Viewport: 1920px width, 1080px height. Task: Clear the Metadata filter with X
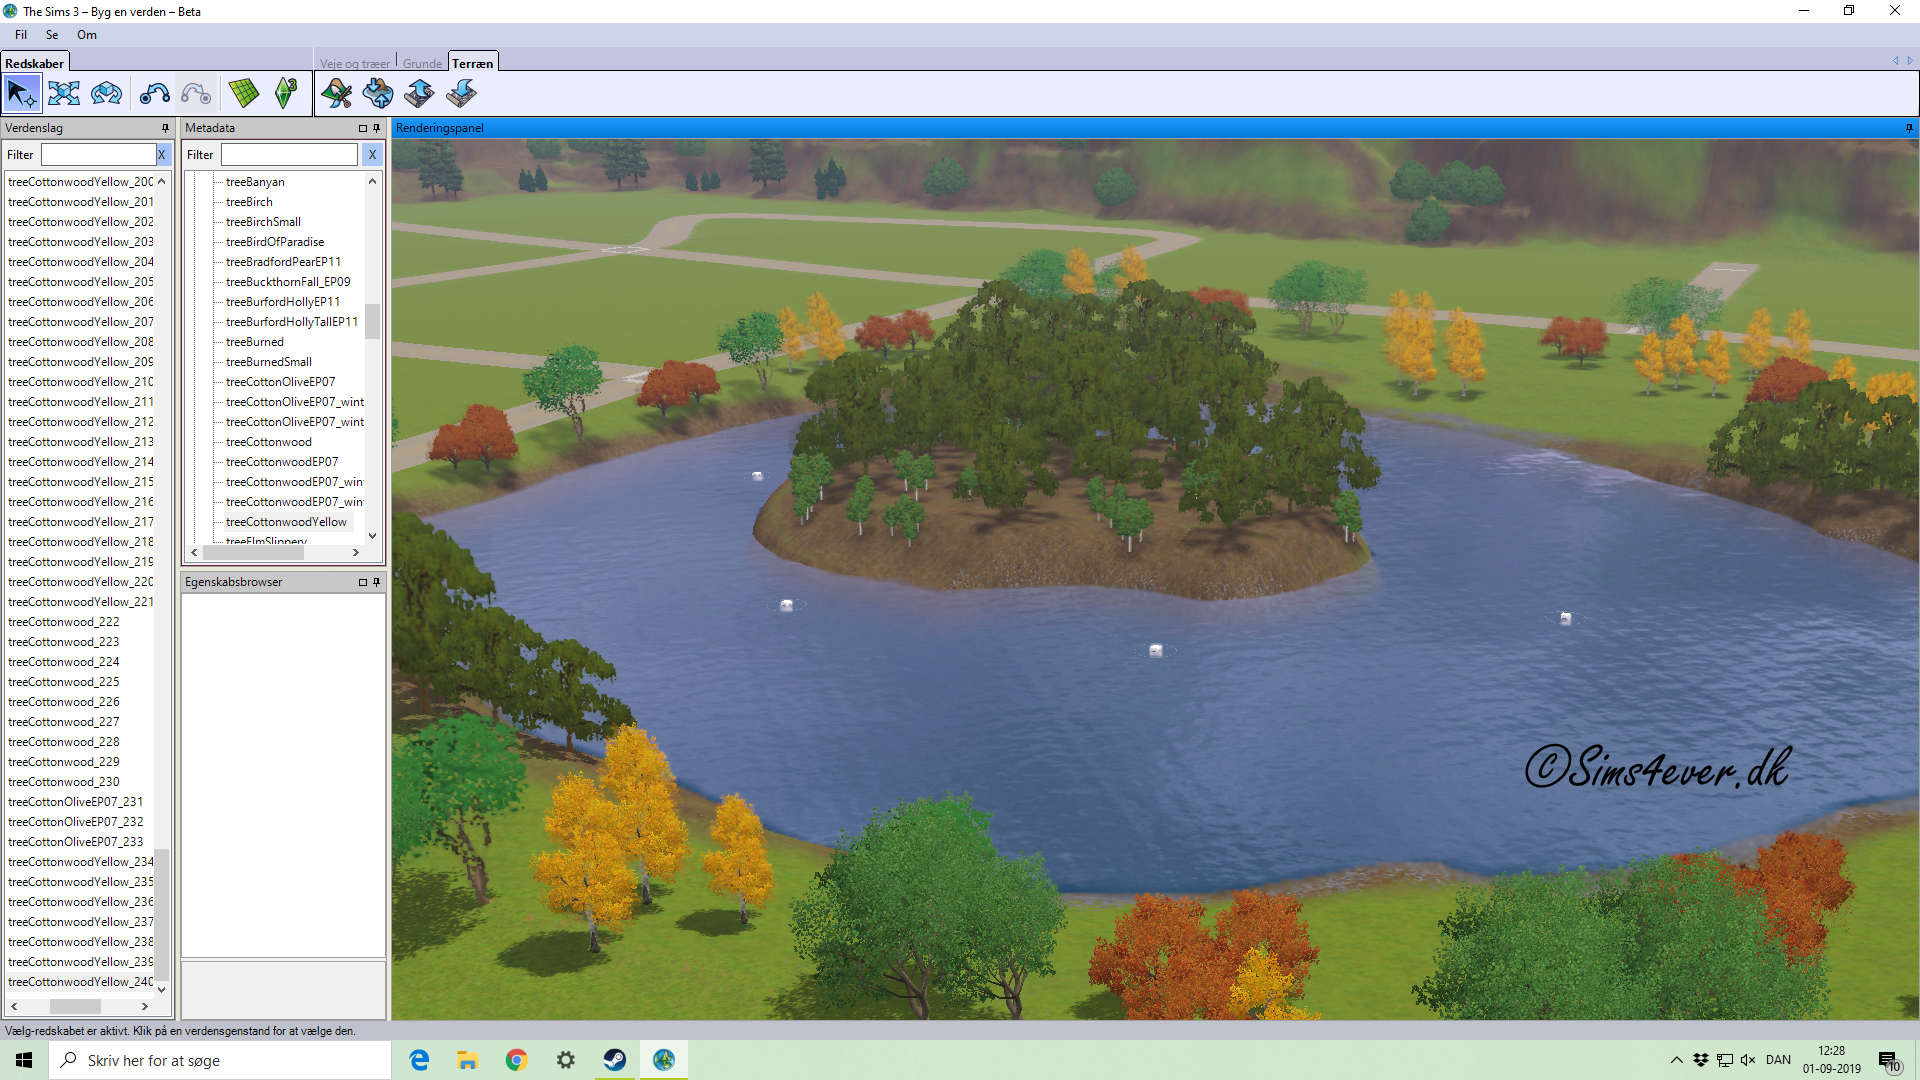point(372,155)
